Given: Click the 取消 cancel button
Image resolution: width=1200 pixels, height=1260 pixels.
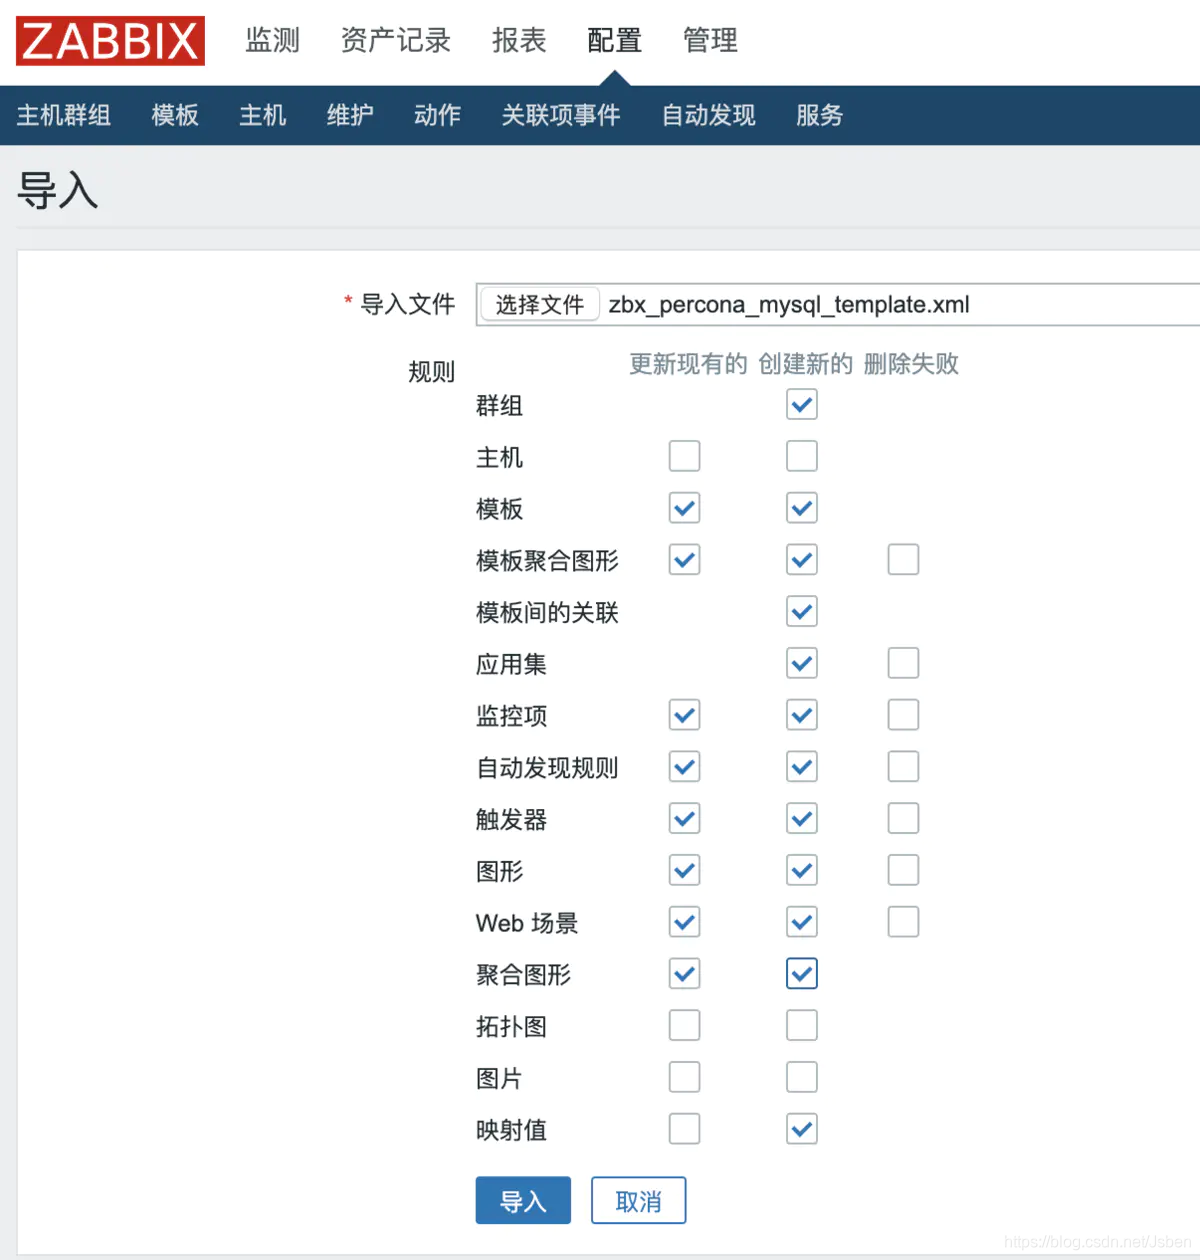Looking at the screenshot, I should pyautogui.click(x=638, y=1200).
